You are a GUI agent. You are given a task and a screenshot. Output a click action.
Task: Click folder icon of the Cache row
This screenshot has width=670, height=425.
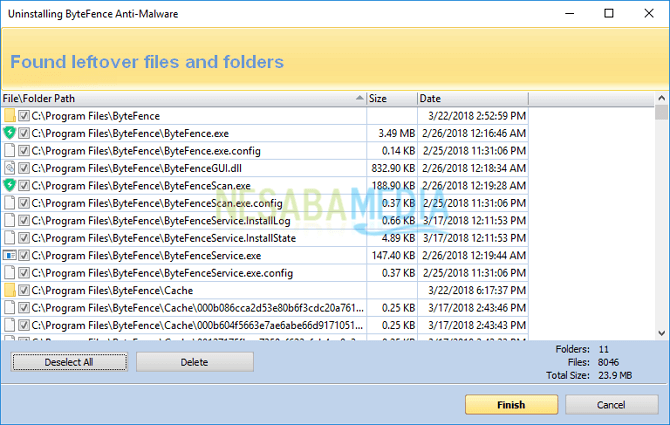pos(9,290)
